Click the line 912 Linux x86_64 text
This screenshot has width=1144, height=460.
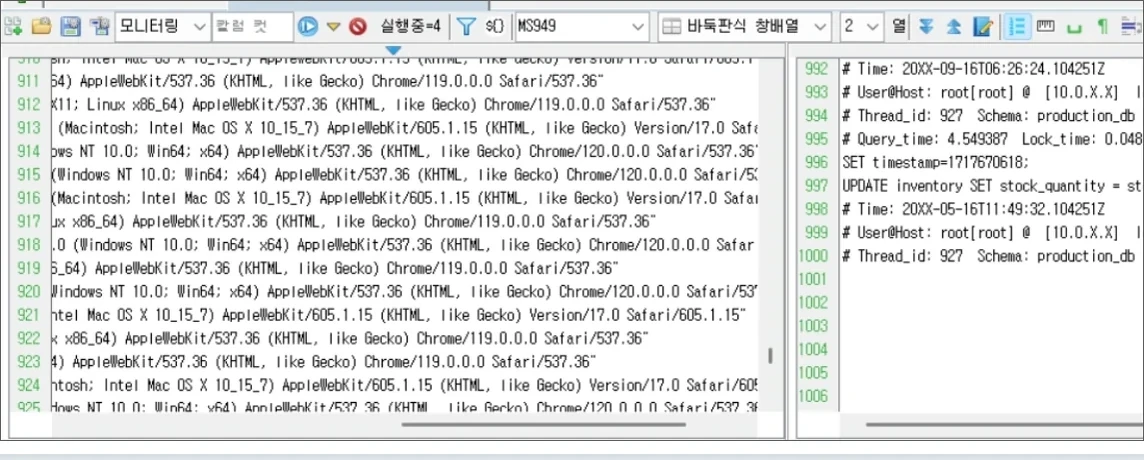pyautogui.click(x=385, y=105)
